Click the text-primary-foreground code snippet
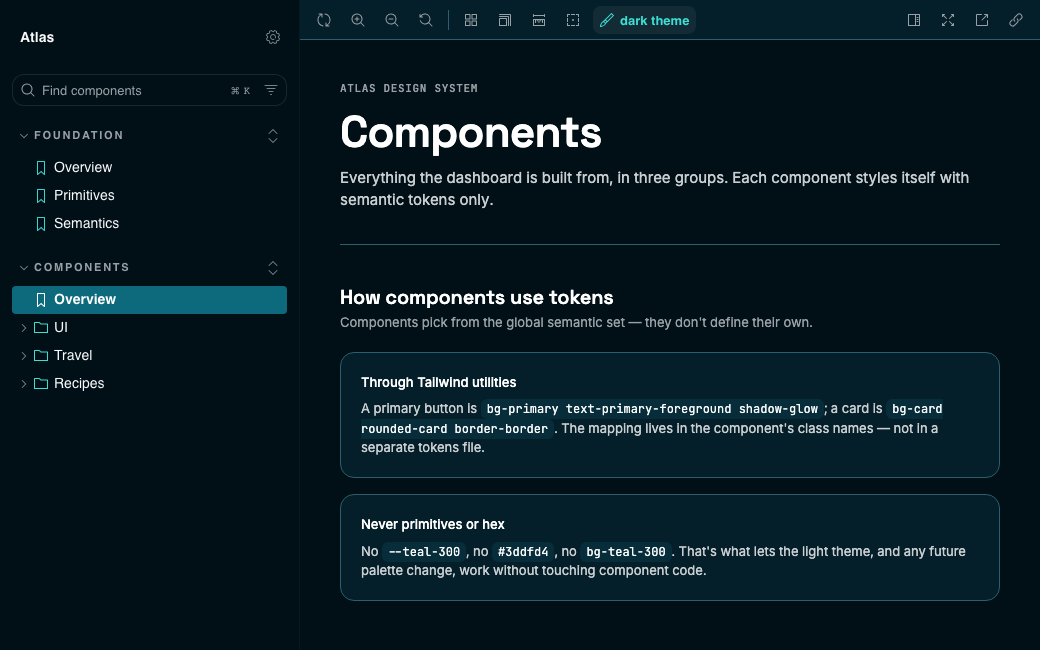 [x=648, y=409]
